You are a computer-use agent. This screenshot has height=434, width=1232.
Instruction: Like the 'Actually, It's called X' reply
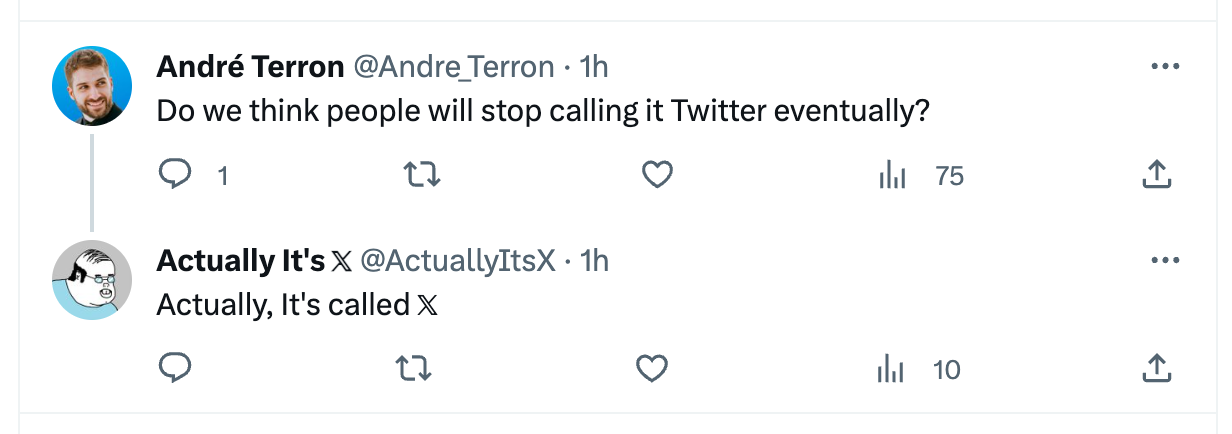[652, 369]
